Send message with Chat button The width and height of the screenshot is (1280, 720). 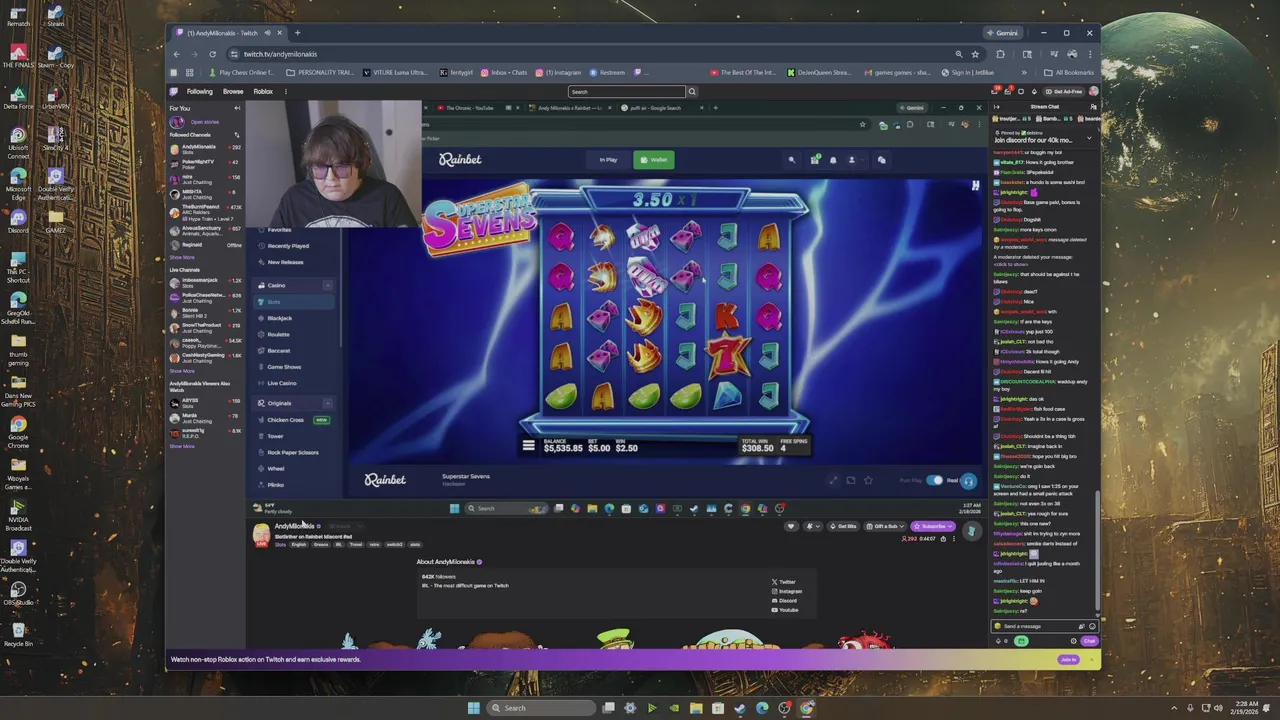click(1089, 641)
